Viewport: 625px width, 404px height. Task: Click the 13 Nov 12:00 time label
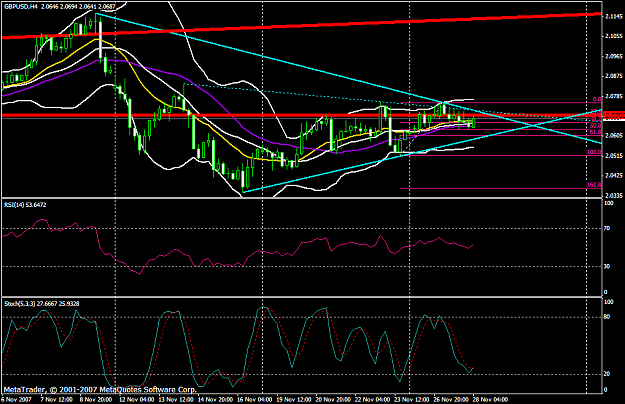coord(176,400)
